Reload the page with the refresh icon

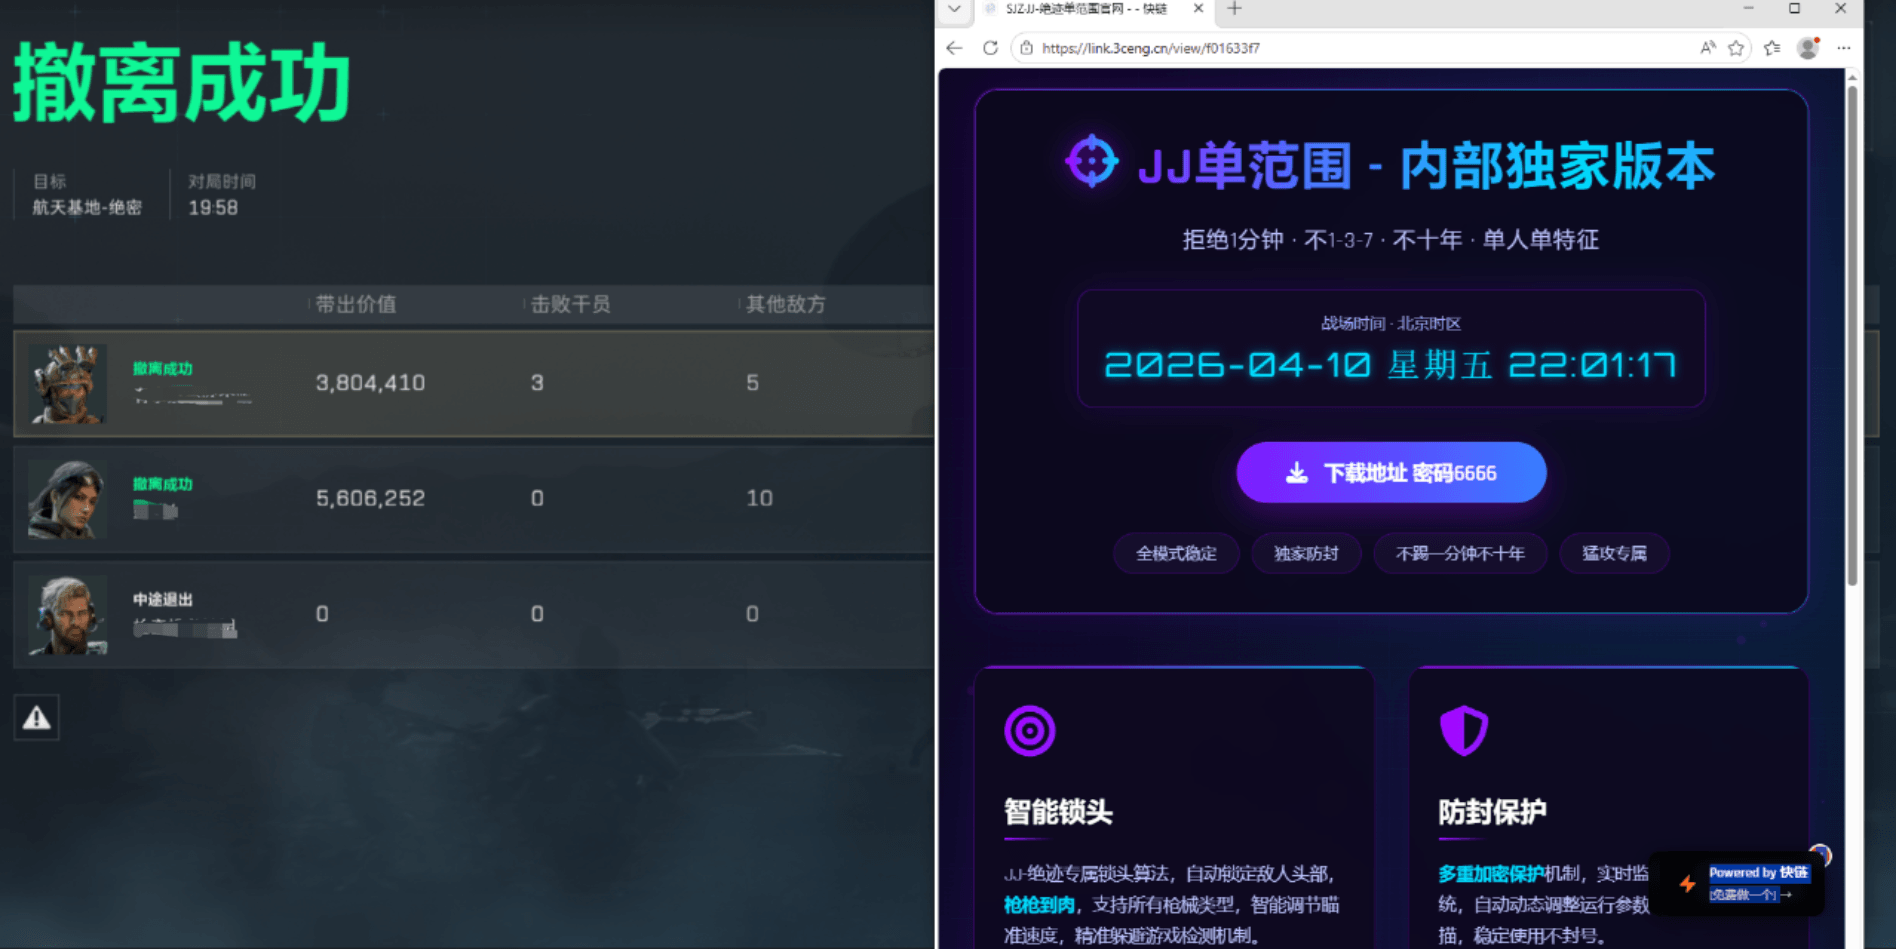990,48
